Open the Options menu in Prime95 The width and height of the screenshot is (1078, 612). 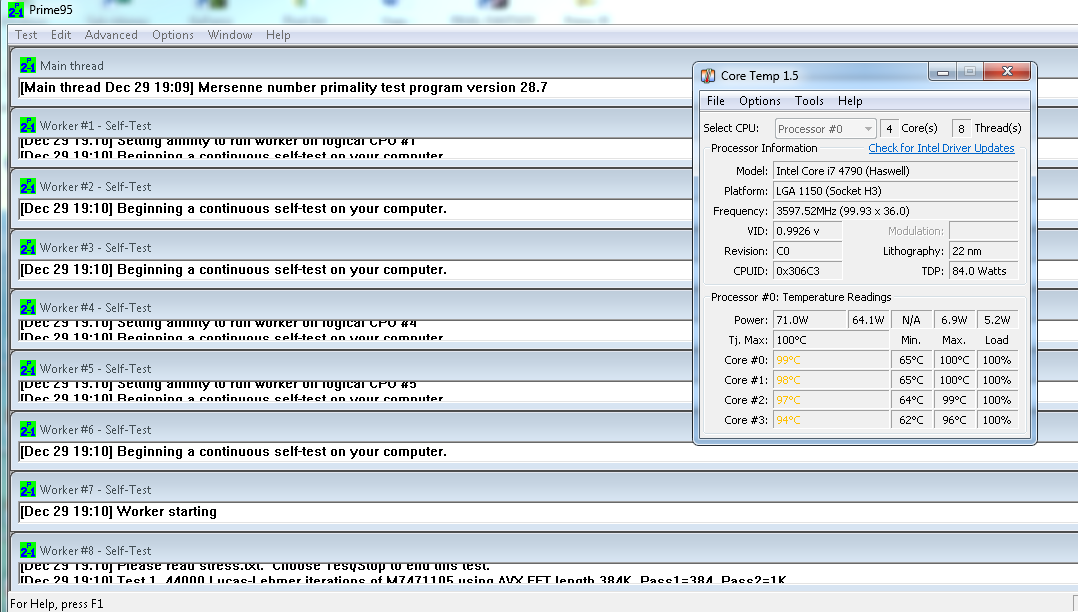pos(173,34)
